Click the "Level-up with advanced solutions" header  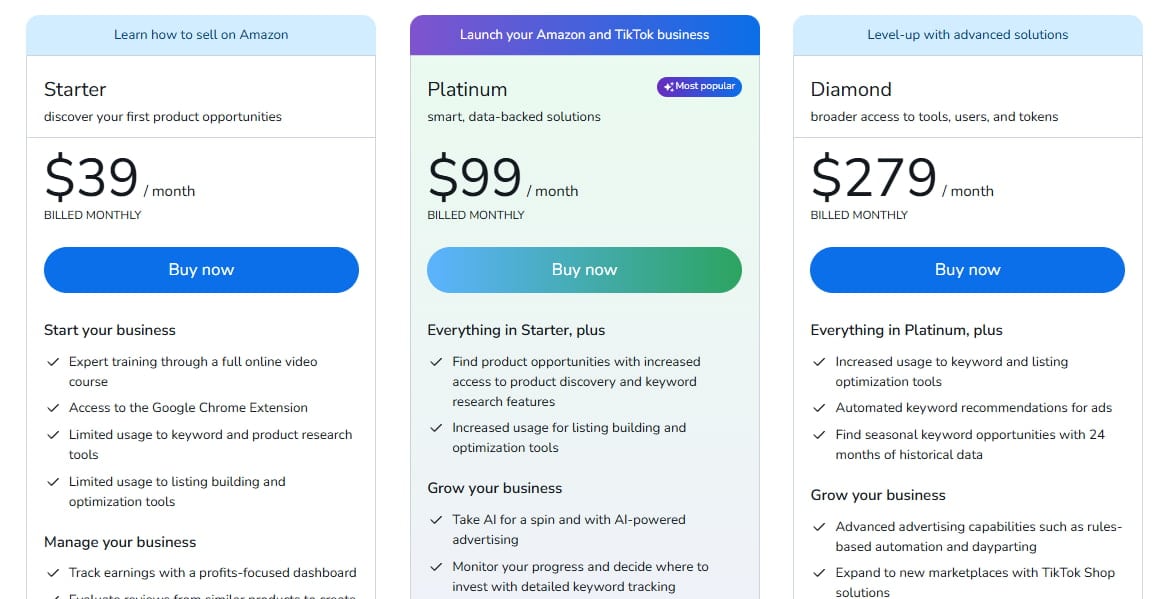tap(966, 34)
